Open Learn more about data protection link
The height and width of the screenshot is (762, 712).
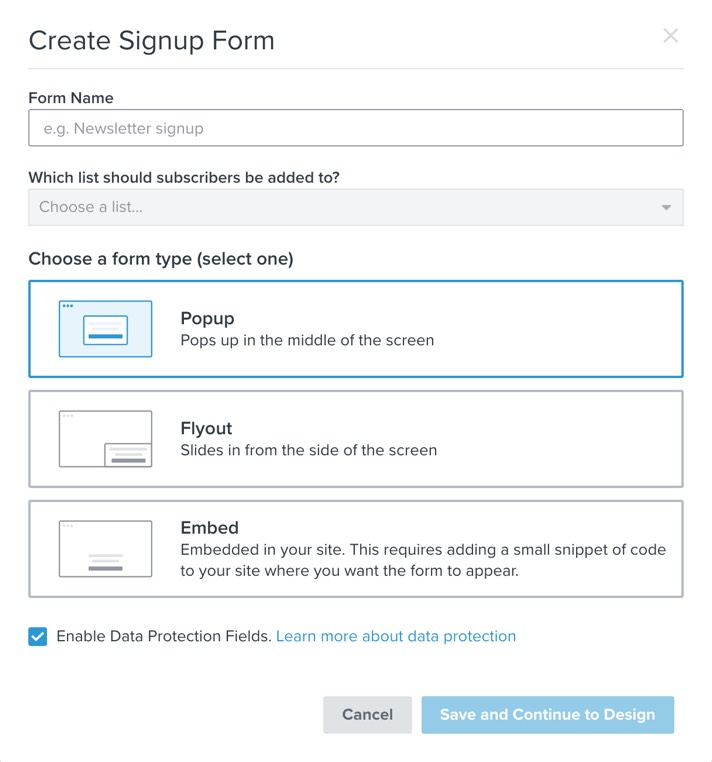[396, 636]
